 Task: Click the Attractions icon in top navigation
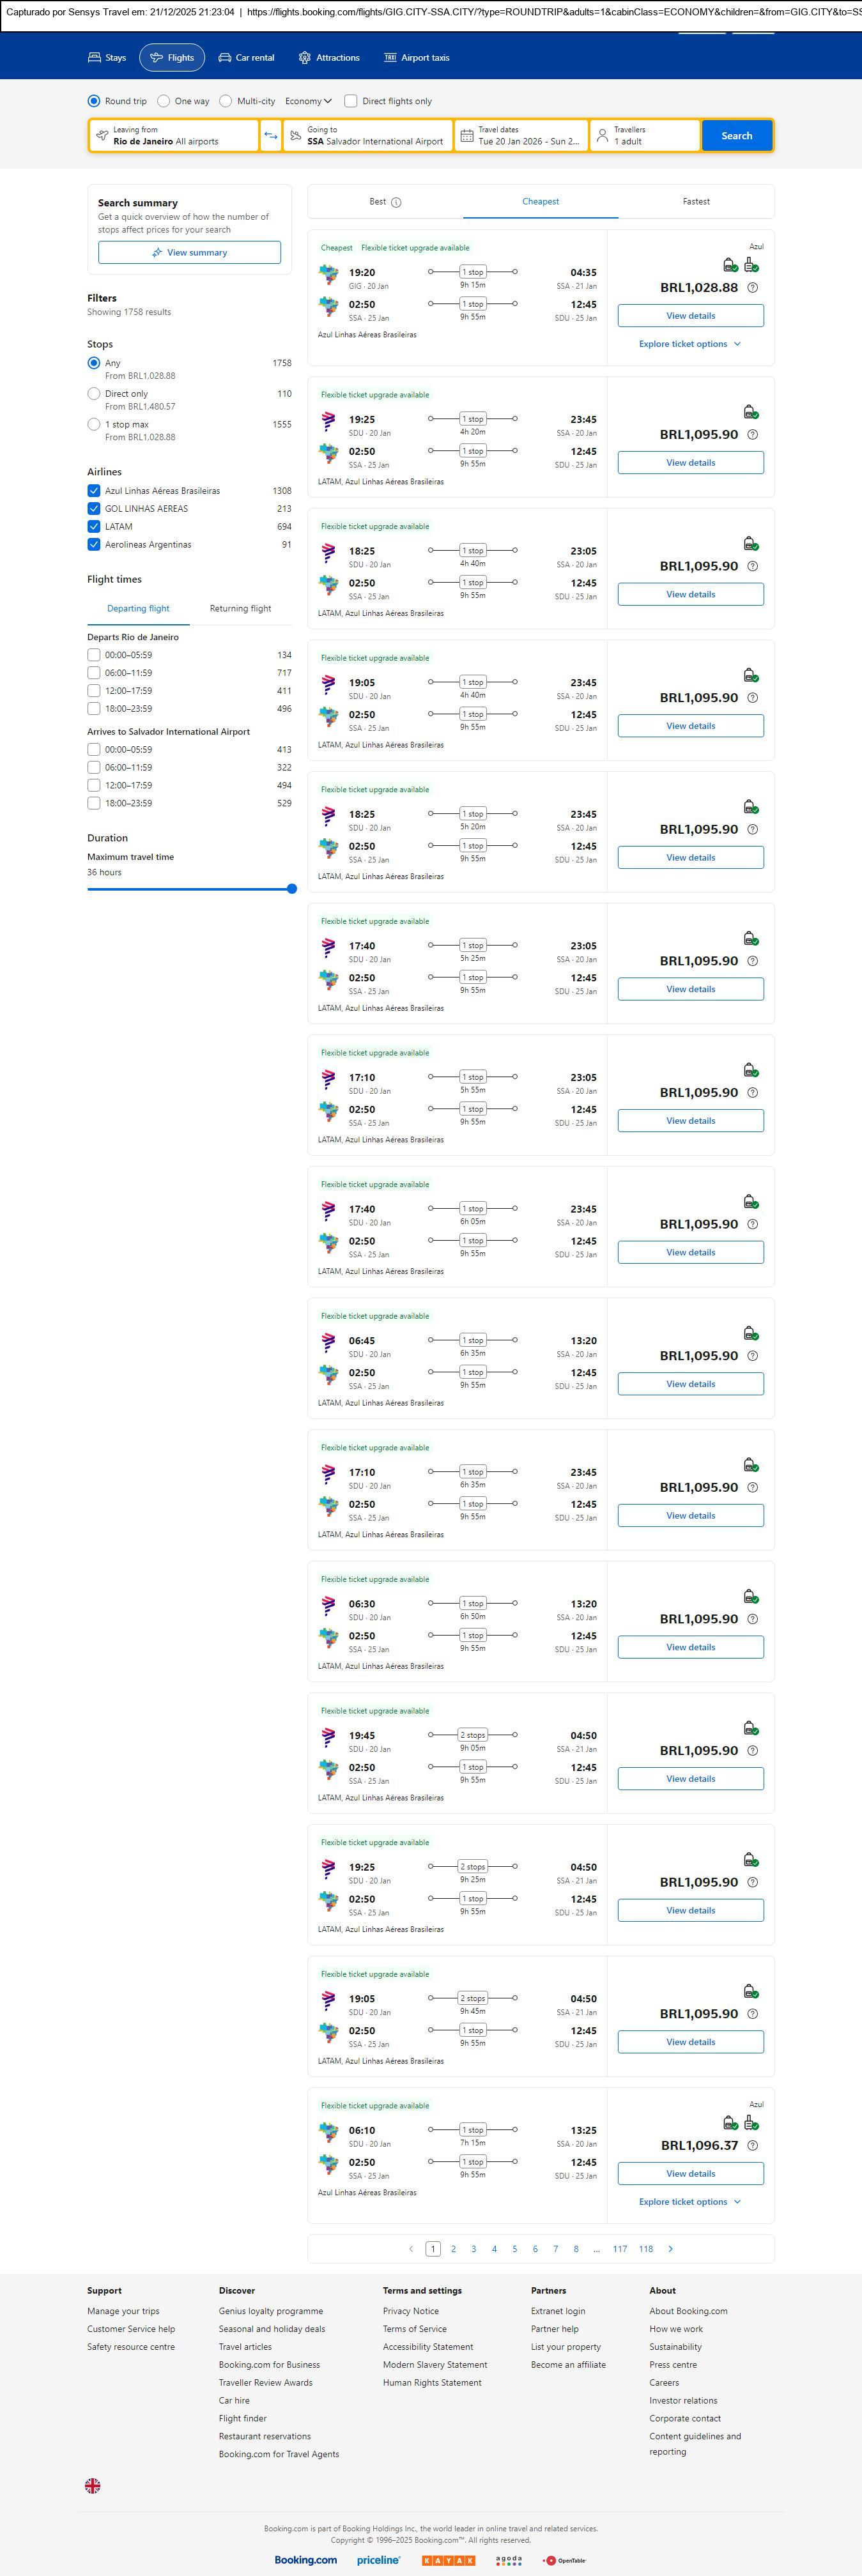(x=304, y=58)
